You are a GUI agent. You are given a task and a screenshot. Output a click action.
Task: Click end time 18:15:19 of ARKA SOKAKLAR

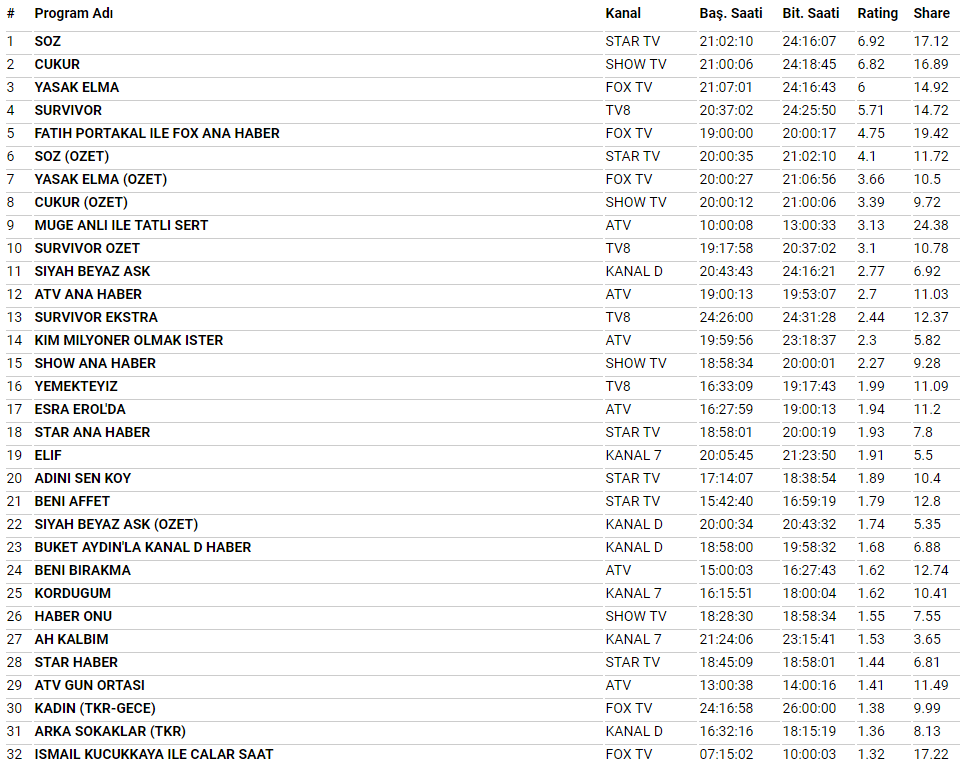[x=809, y=731]
